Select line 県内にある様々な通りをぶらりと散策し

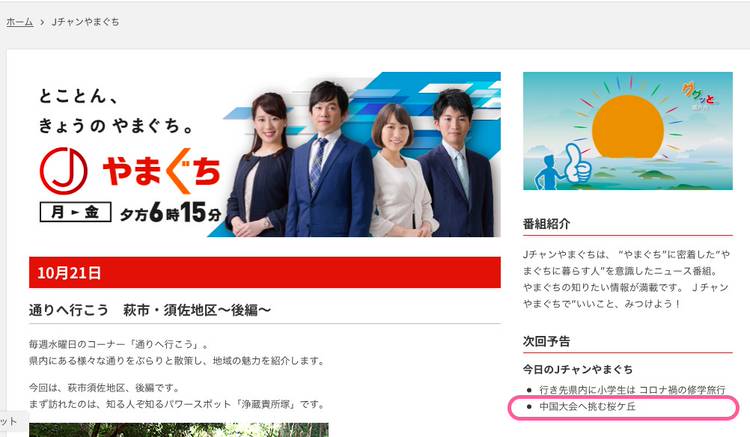click(177, 361)
